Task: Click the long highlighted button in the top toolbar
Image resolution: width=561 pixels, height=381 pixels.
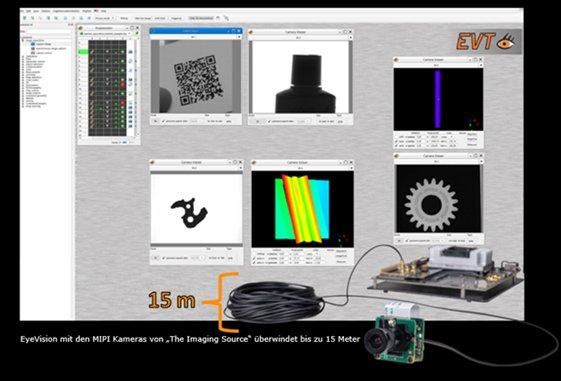Action: [x=201, y=18]
